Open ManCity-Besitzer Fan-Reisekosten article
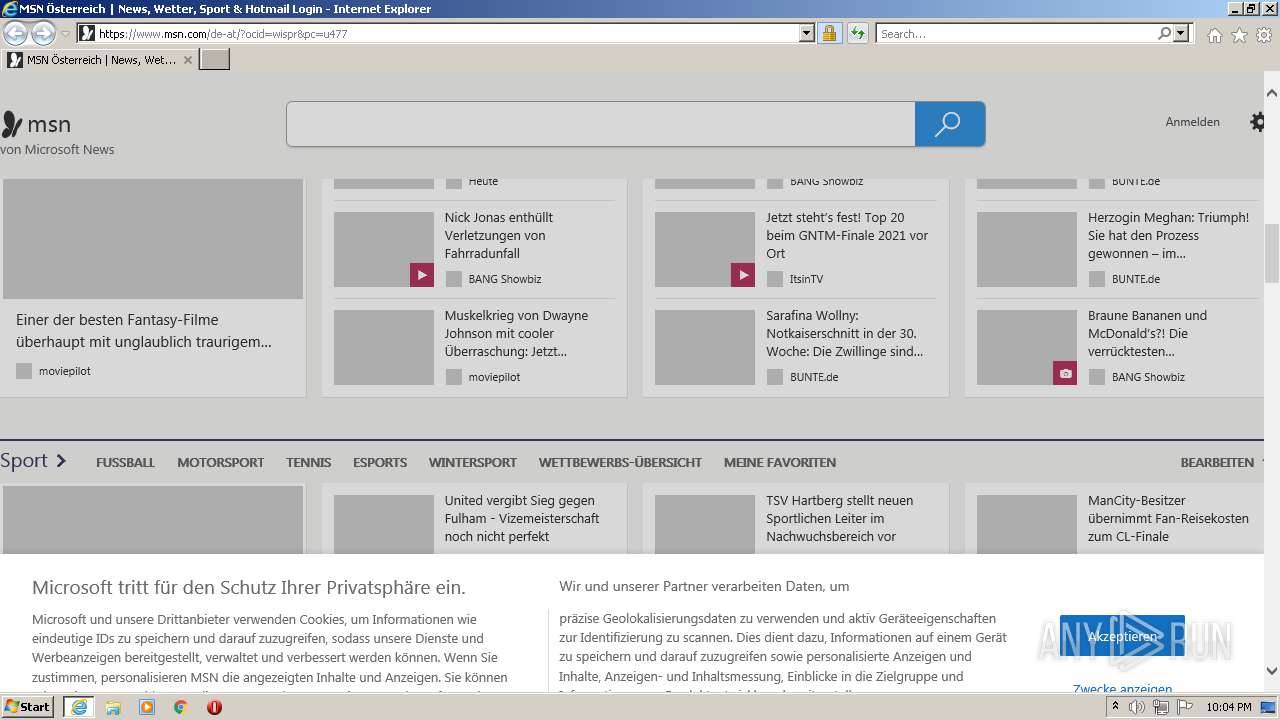Image resolution: width=1280 pixels, height=720 pixels. (1168, 518)
